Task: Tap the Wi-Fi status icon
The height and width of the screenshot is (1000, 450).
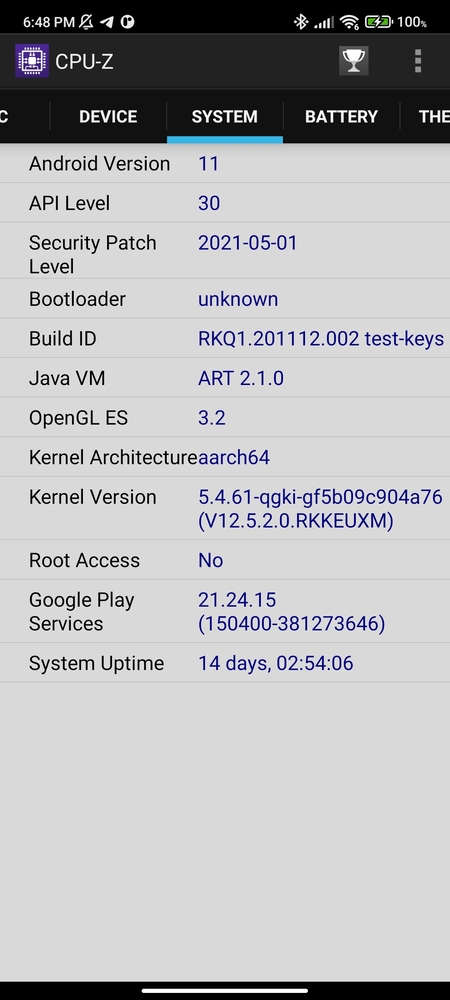Action: click(349, 22)
